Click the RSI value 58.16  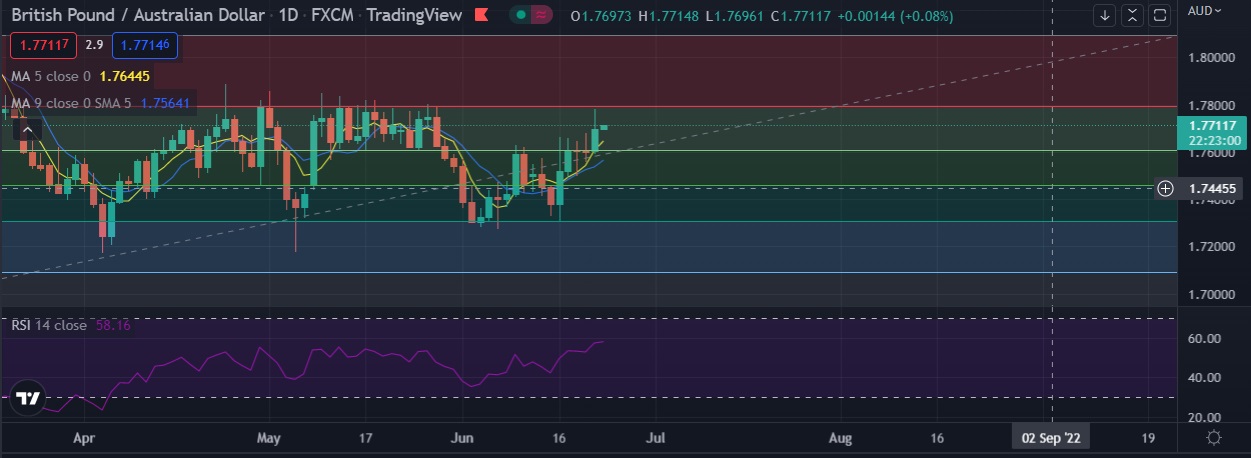click(113, 325)
